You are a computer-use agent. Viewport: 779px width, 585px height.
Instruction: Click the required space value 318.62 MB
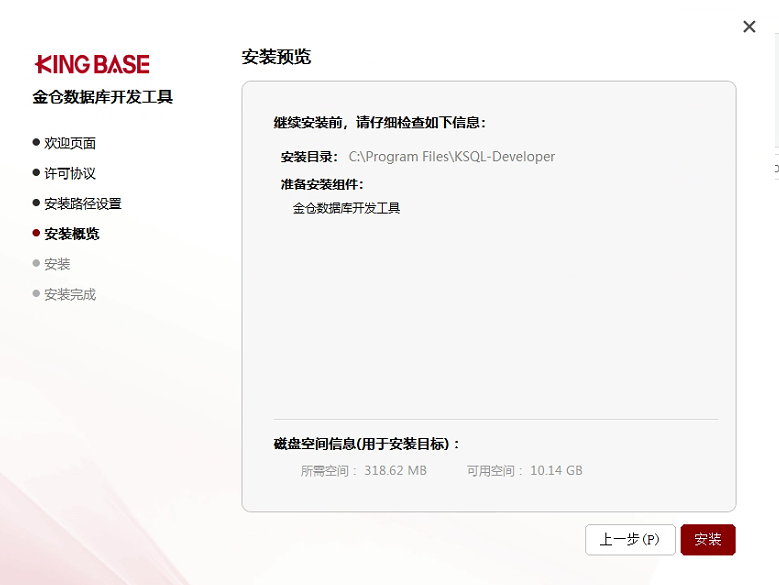[x=395, y=470]
